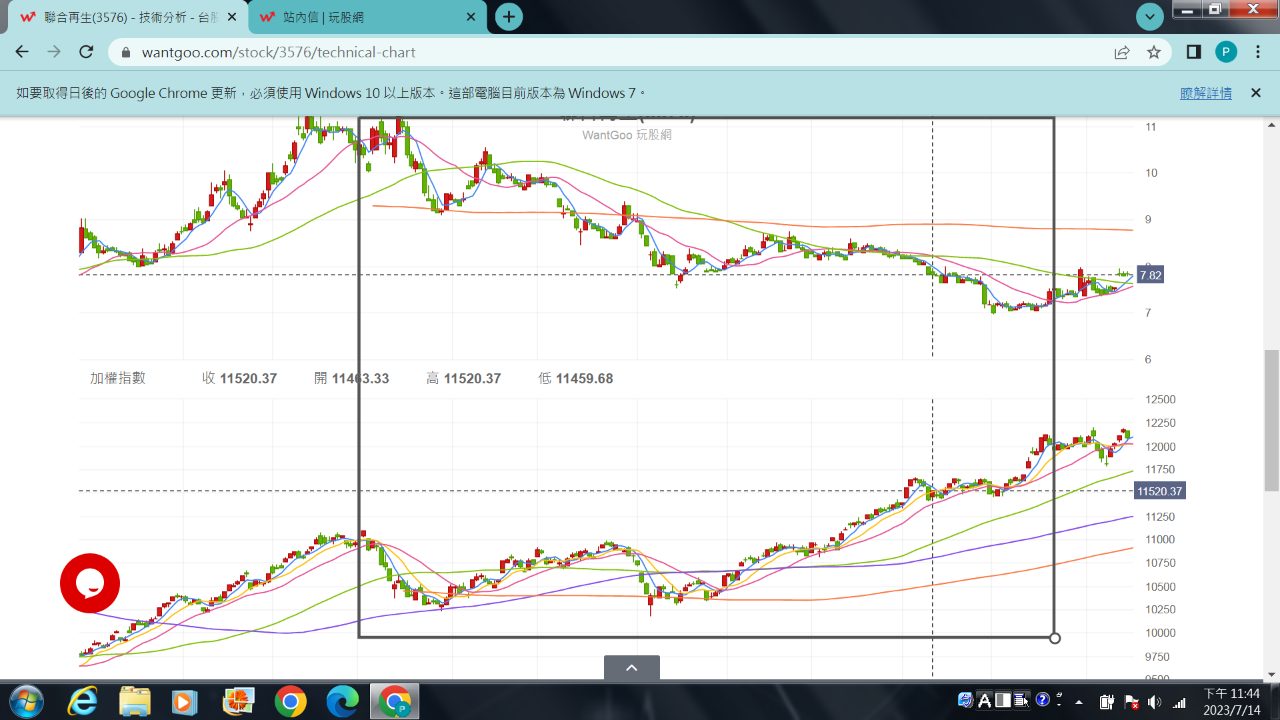Open a new browser tab
Image resolution: width=1280 pixels, height=720 pixels.
[x=509, y=17]
